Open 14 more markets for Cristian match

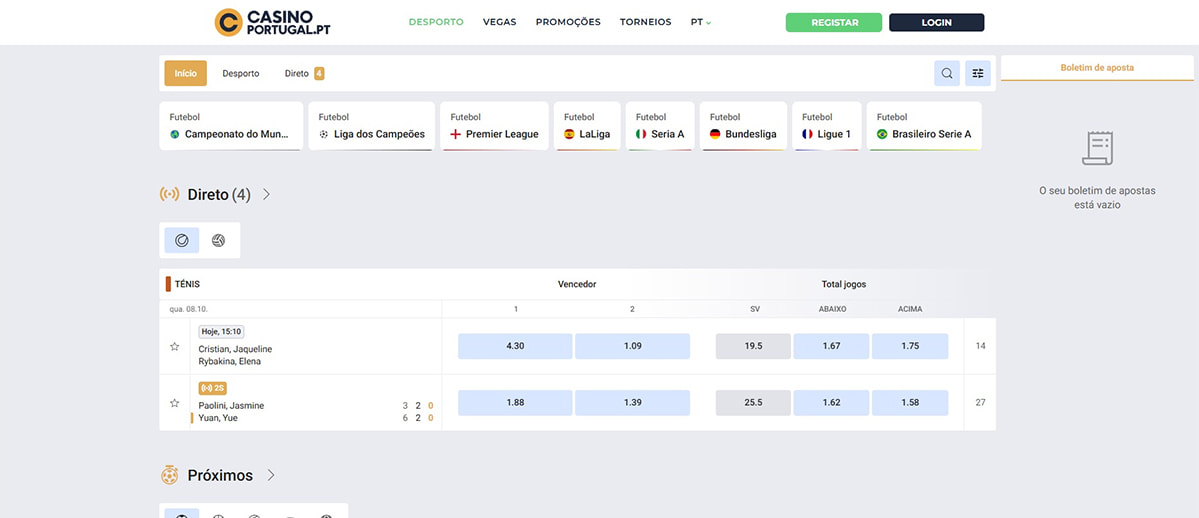[980, 346]
